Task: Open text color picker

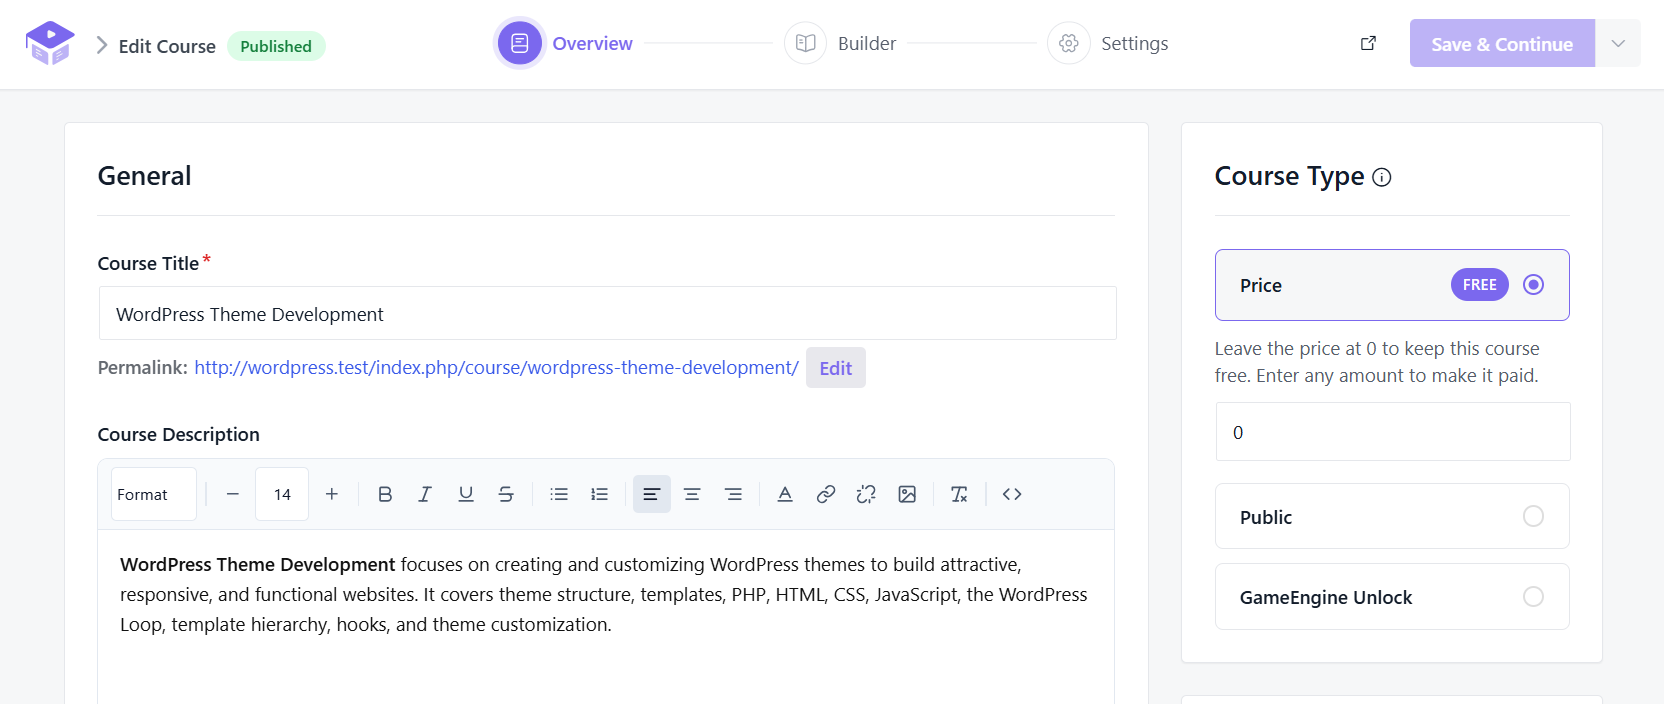Action: click(x=785, y=494)
